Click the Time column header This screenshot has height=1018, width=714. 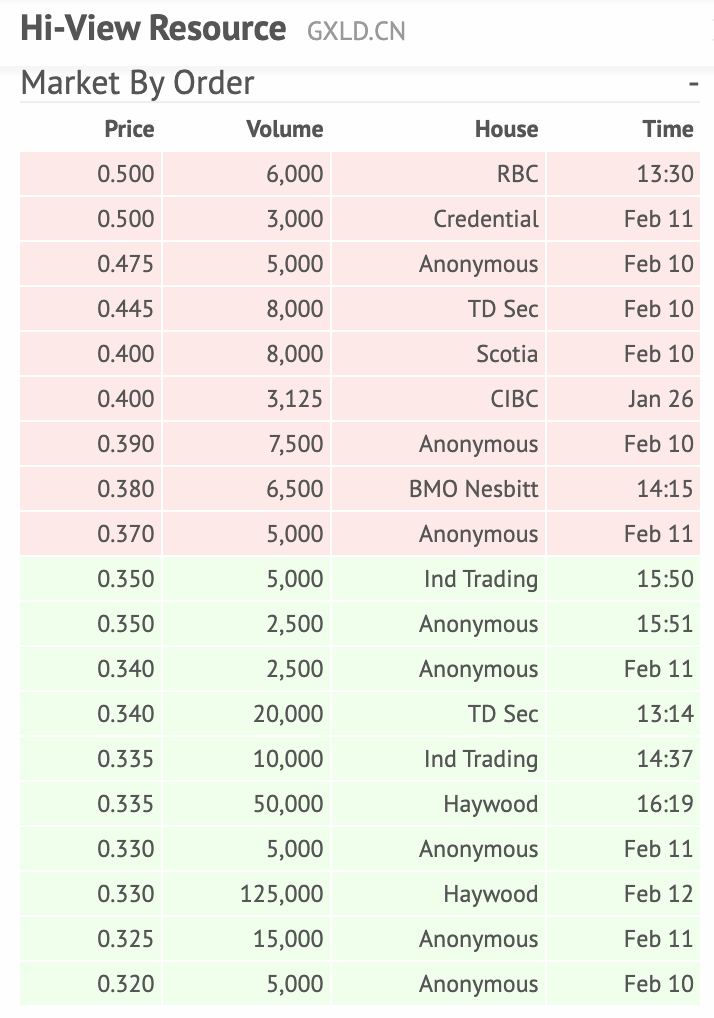coord(668,129)
